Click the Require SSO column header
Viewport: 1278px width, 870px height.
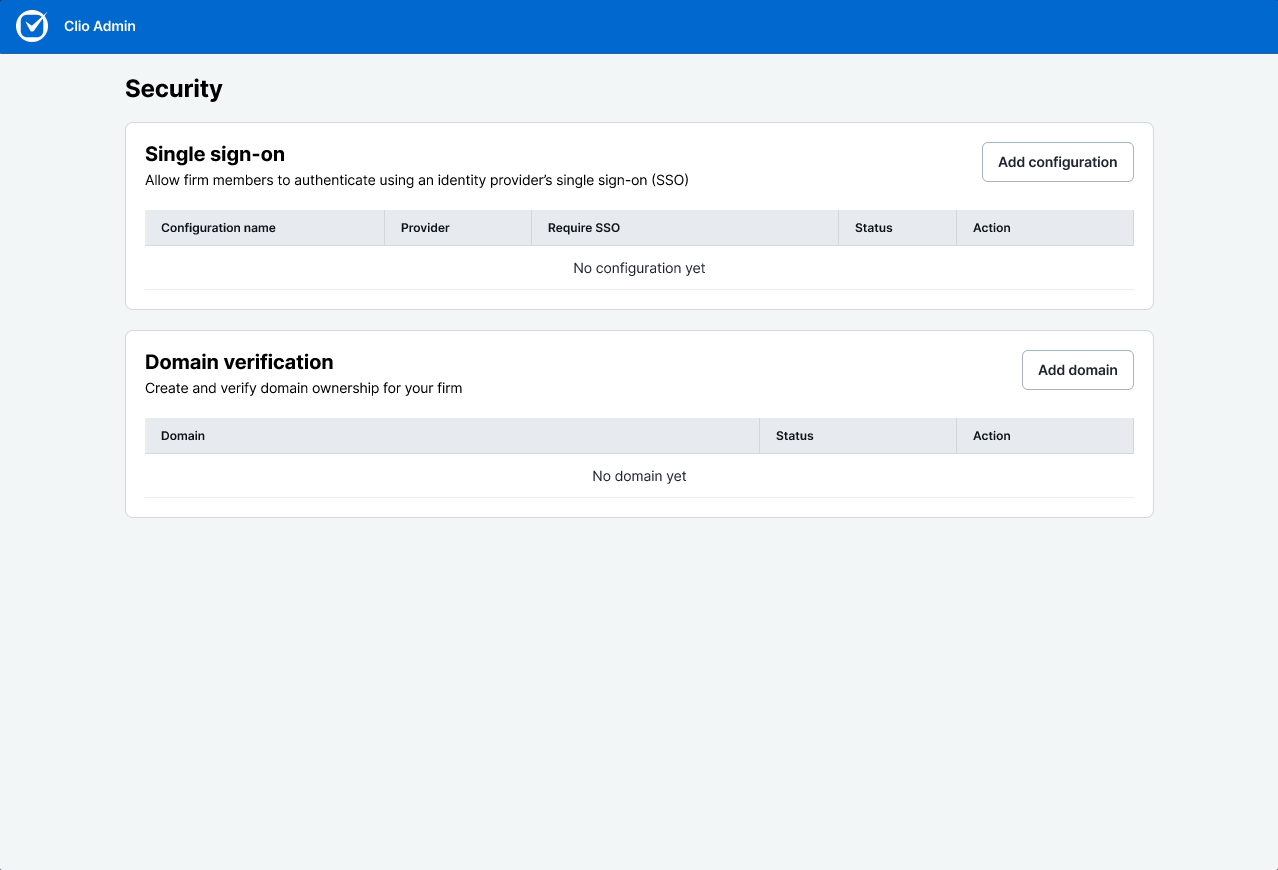coord(685,228)
